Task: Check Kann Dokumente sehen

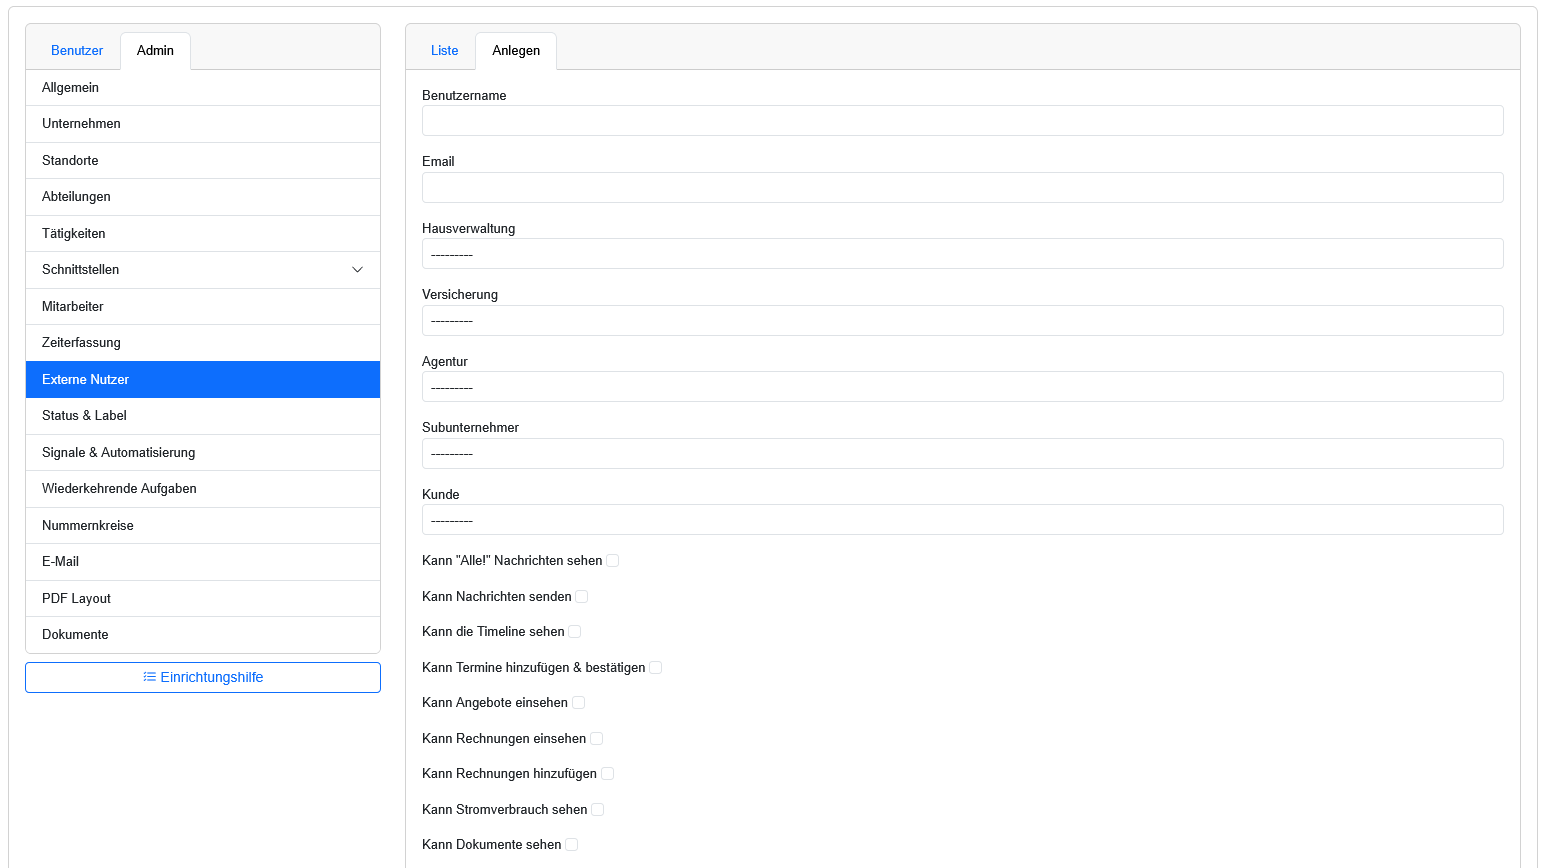Action: (x=572, y=845)
